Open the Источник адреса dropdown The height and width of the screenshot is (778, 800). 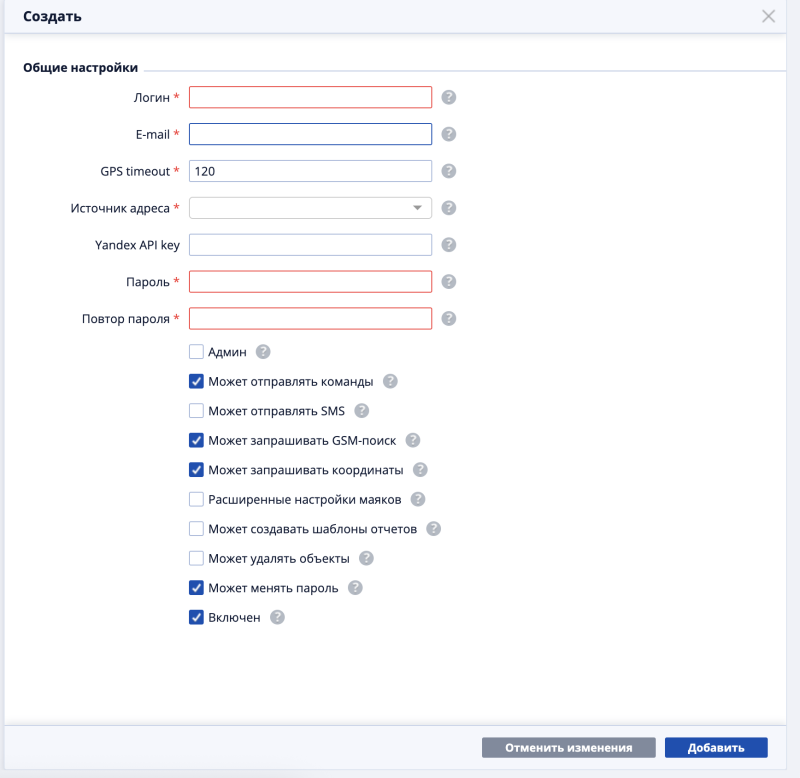[x=310, y=208]
